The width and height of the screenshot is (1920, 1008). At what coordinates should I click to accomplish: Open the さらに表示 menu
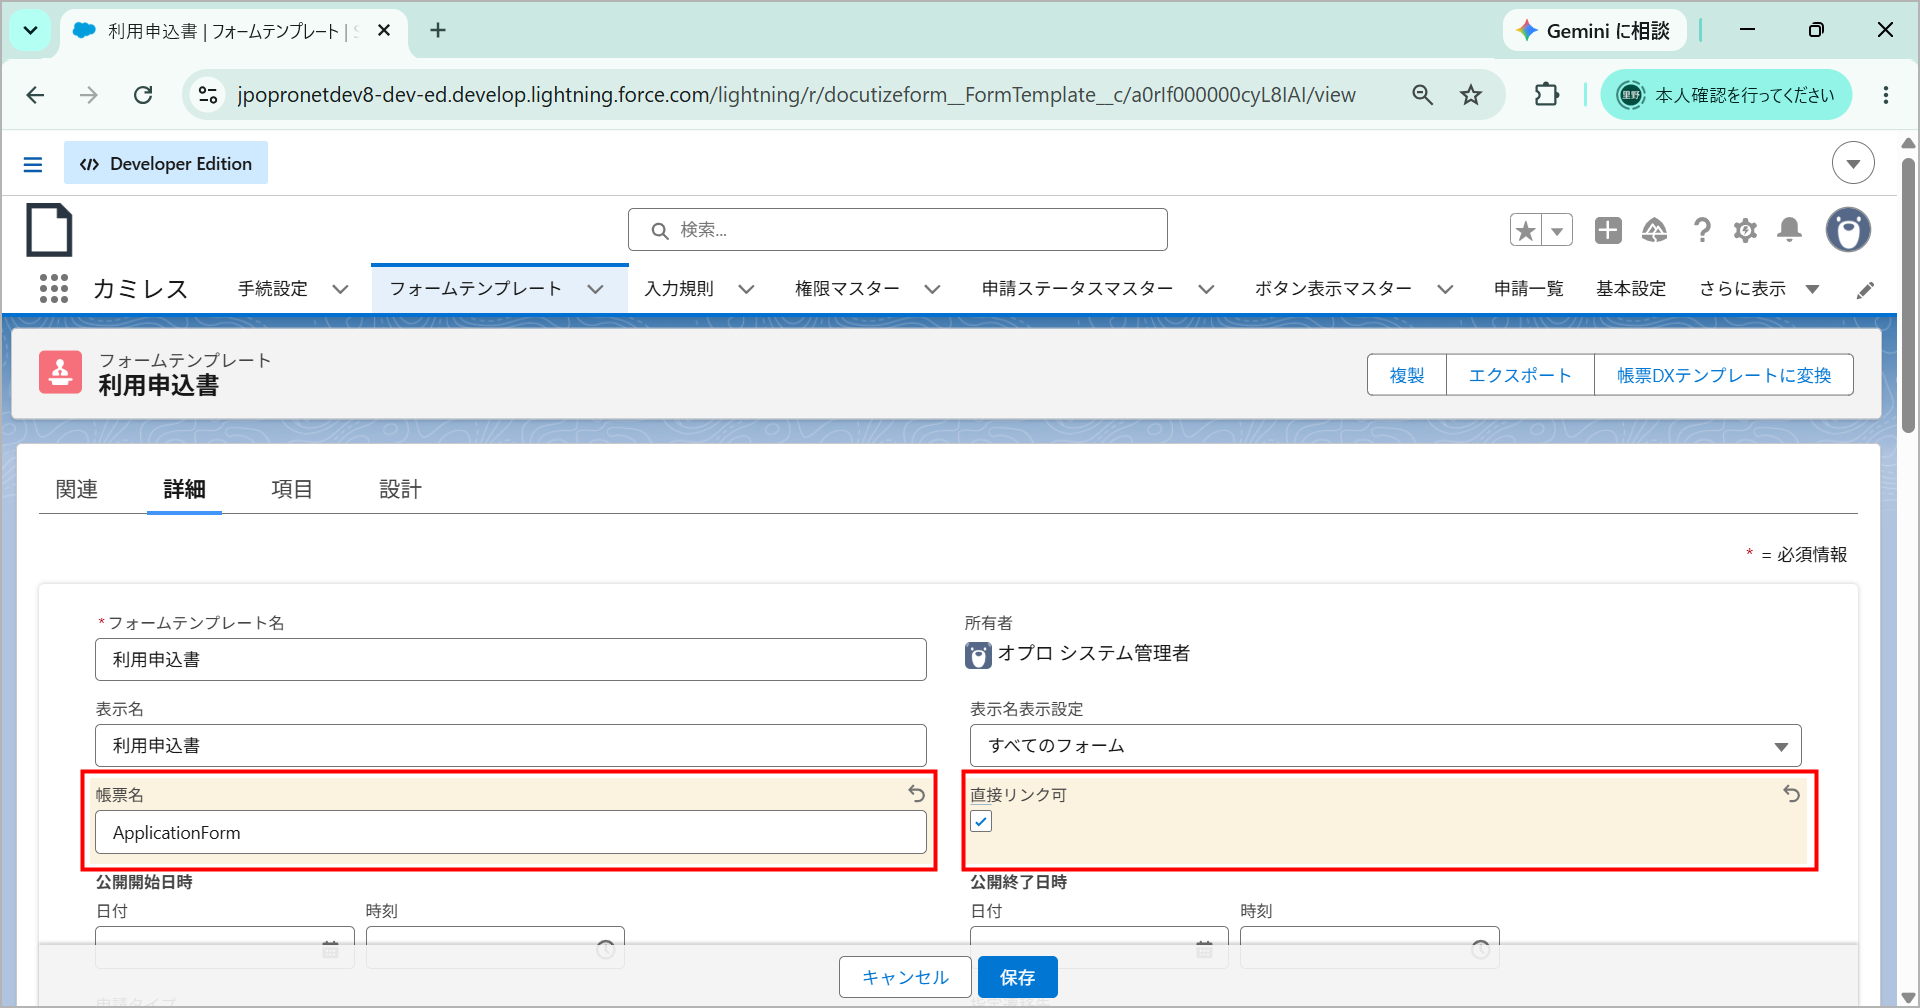pos(1759,289)
